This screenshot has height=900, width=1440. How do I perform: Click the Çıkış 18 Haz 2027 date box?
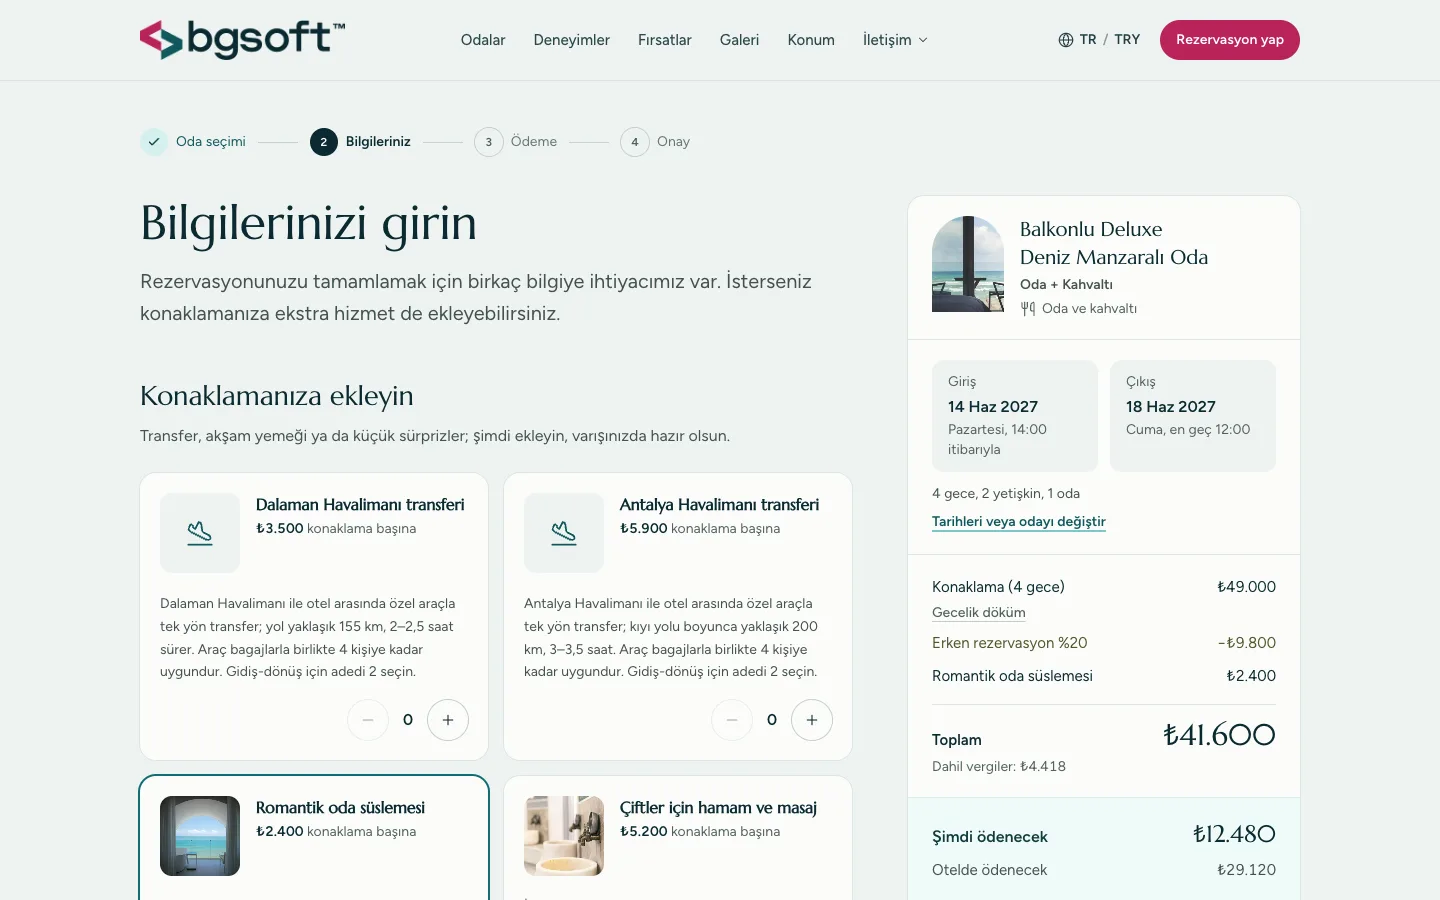[x=1193, y=416]
